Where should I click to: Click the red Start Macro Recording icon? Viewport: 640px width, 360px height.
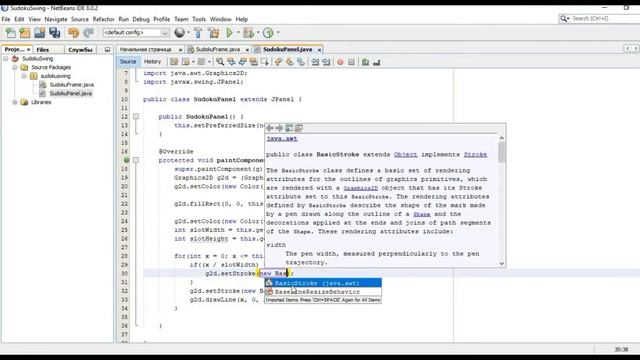(340, 62)
